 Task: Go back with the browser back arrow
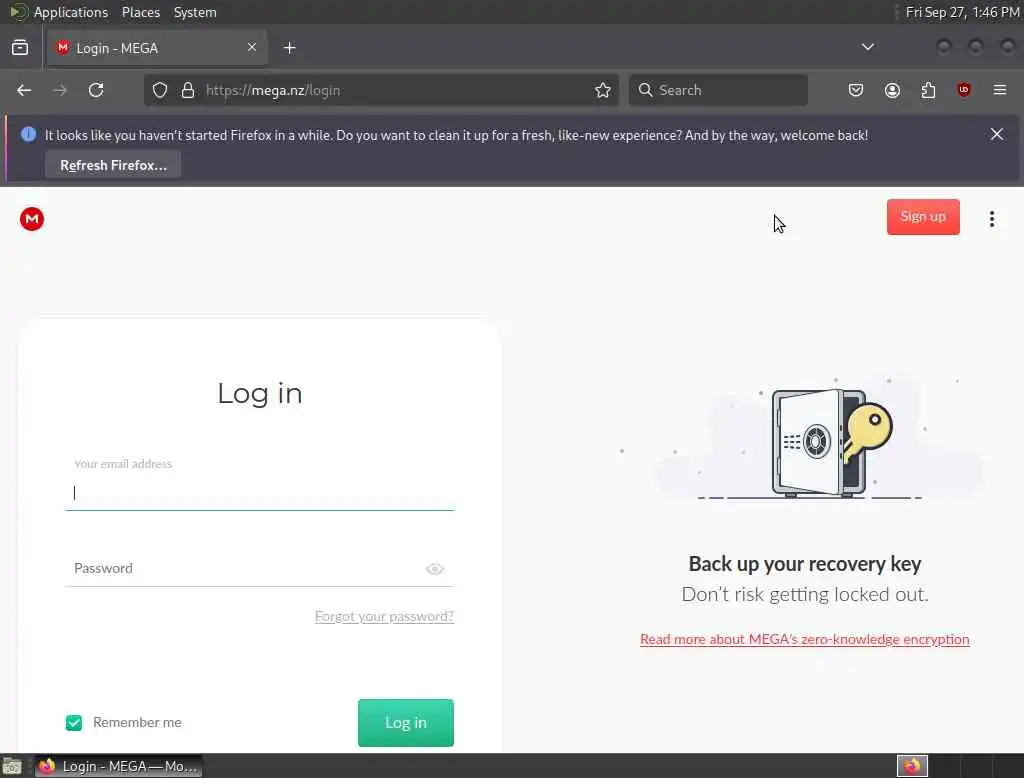click(x=24, y=90)
